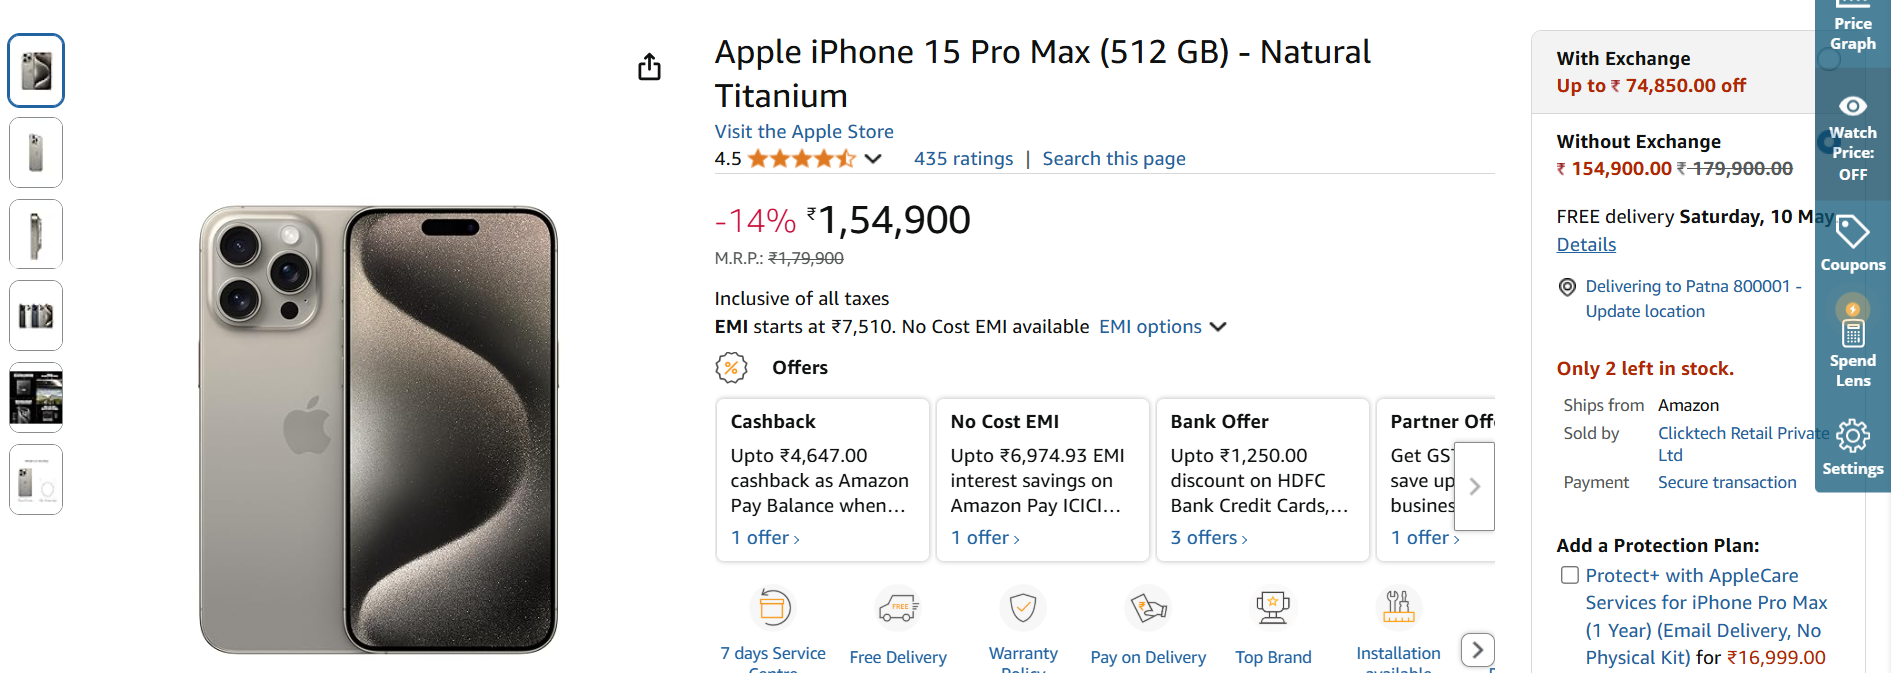Viewport: 1902px width, 673px height.
Task: Click the Pay on Delivery icon
Action: point(1148,608)
